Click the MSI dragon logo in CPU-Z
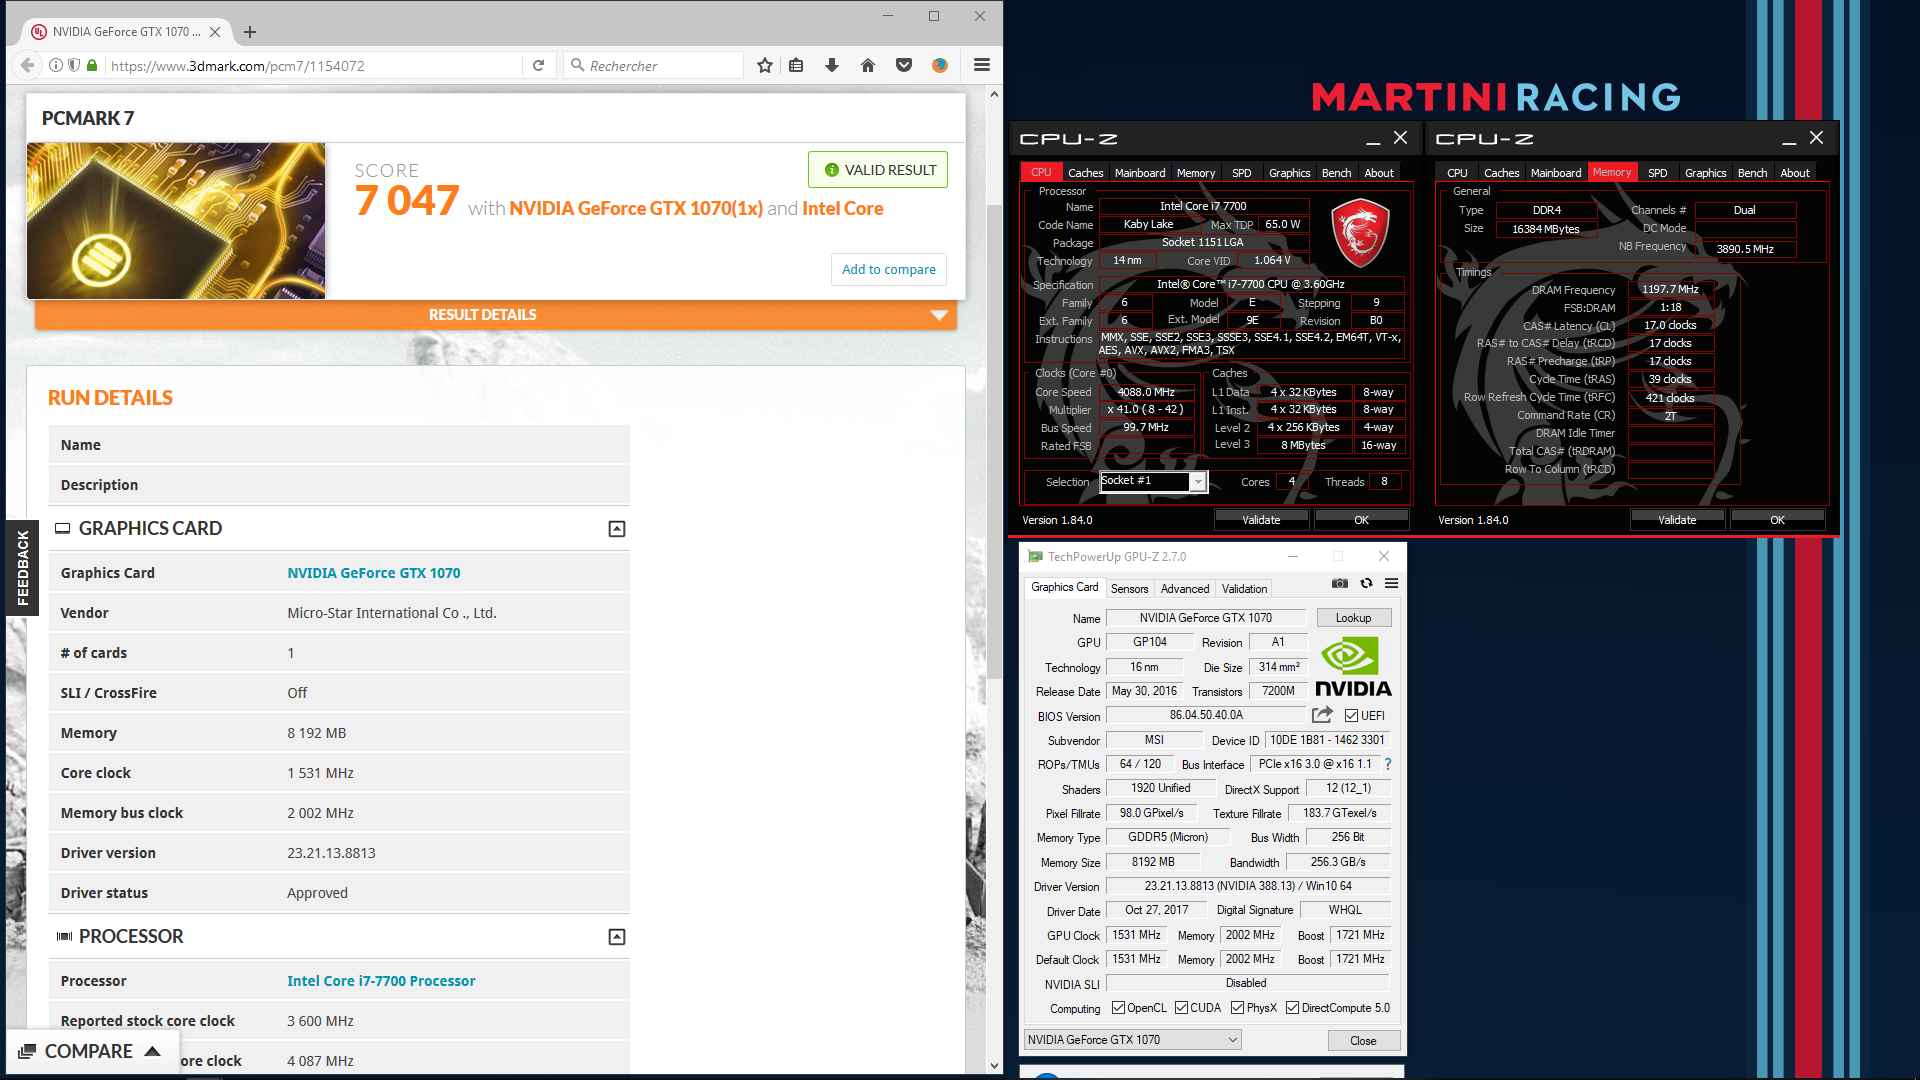Viewport: 1920px width, 1080px height. 1360,232
